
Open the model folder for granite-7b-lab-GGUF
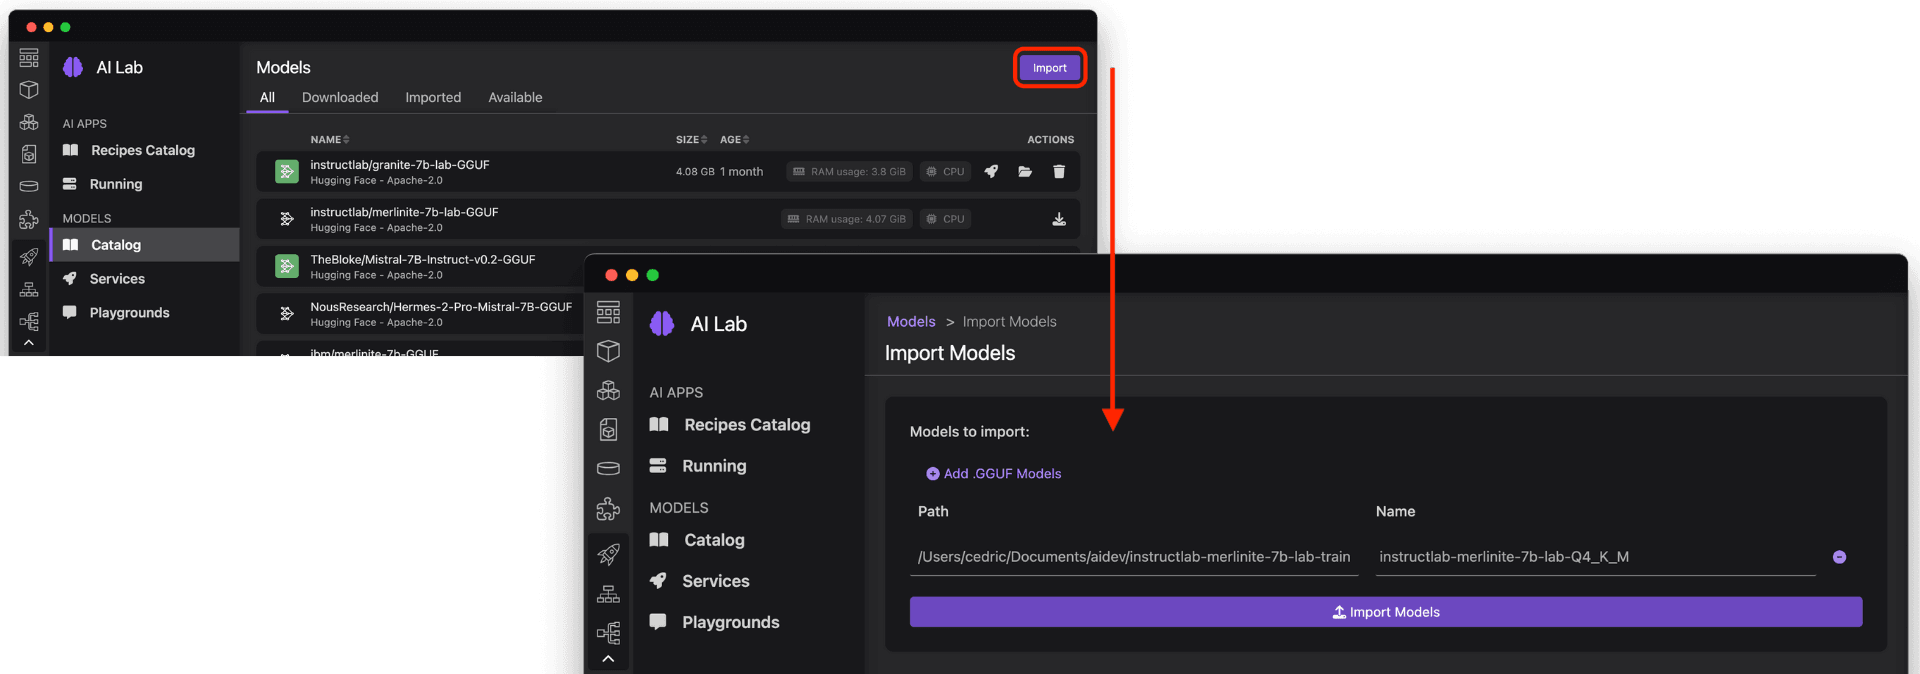tap(1025, 172)
